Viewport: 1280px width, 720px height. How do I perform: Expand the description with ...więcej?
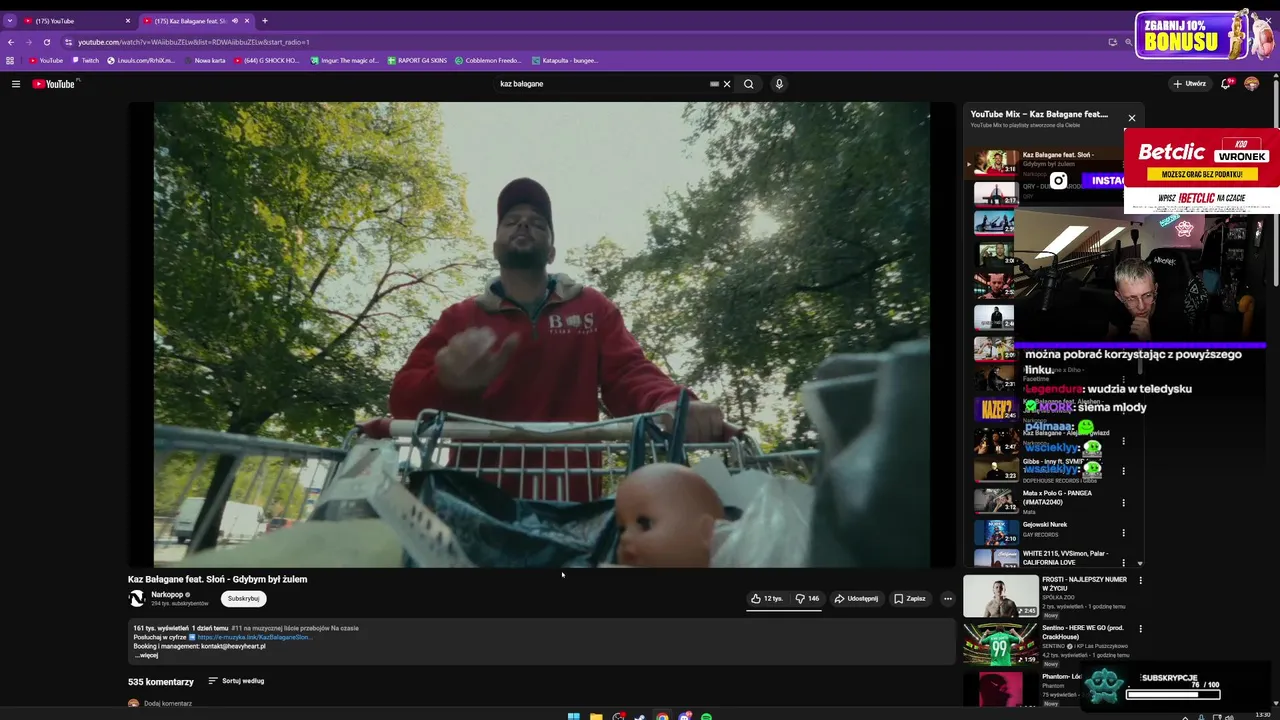pos(146,655)
